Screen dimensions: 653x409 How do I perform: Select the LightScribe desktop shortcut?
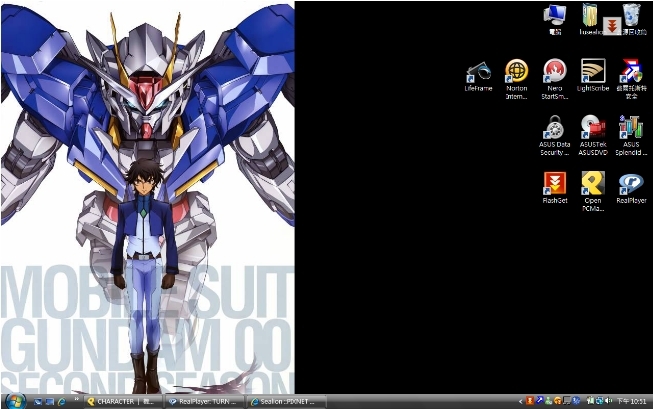coord(593,75)
